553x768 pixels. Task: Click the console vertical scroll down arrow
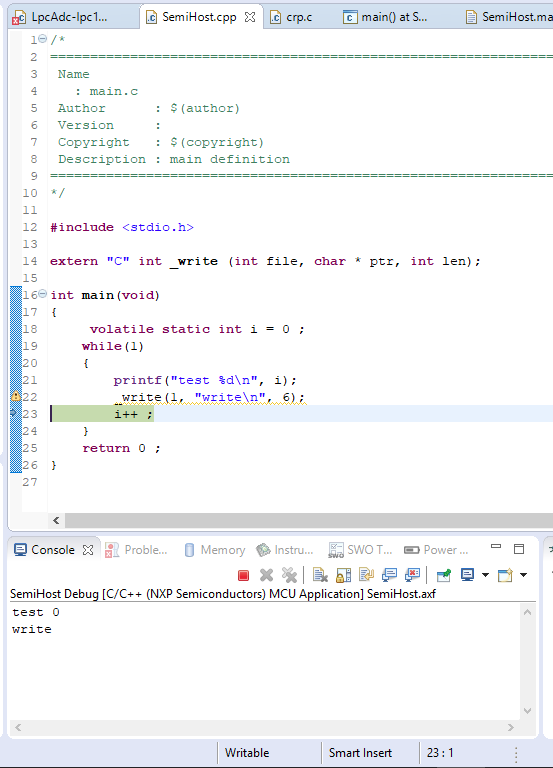pos(528,711)
